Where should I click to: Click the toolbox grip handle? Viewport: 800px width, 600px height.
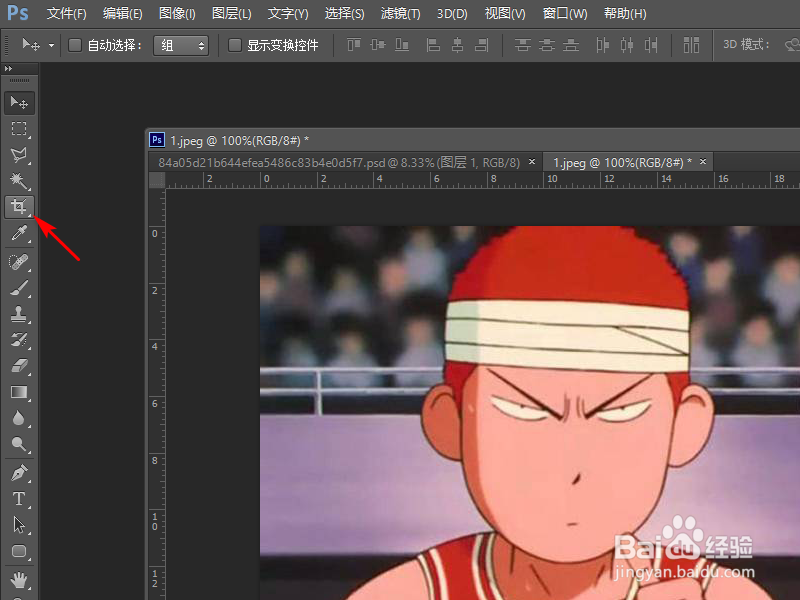pos(19,81)
